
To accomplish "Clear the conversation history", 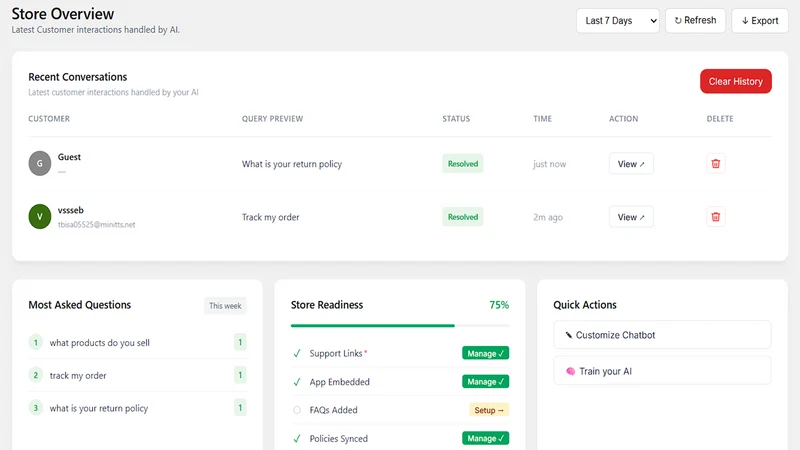I will coord(735,81).
